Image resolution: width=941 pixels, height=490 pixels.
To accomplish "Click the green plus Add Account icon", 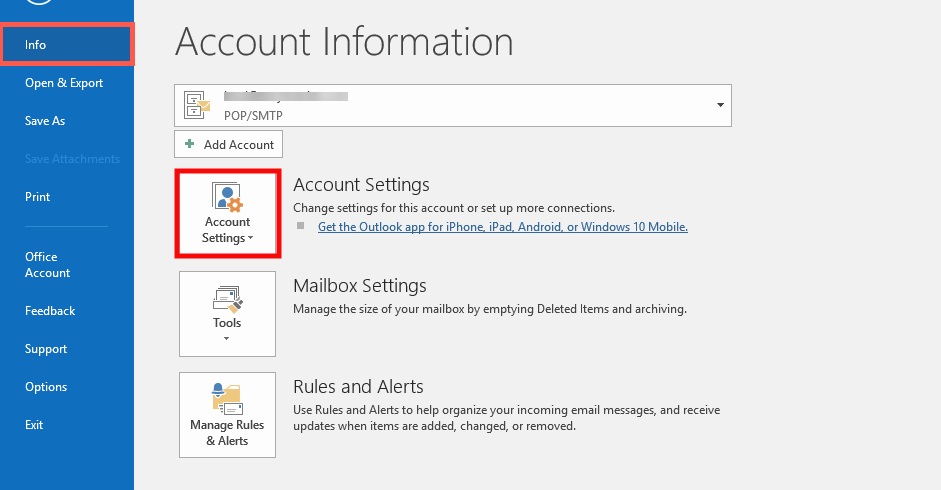I will tap(189, 144).
